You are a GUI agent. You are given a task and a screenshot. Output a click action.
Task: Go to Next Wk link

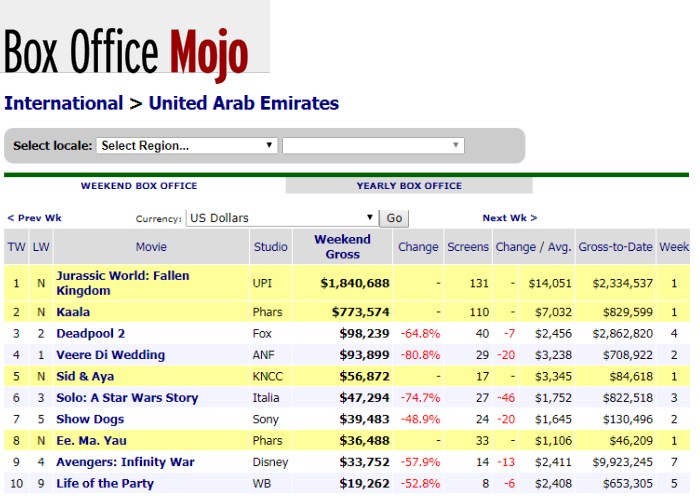coord(509,218)
